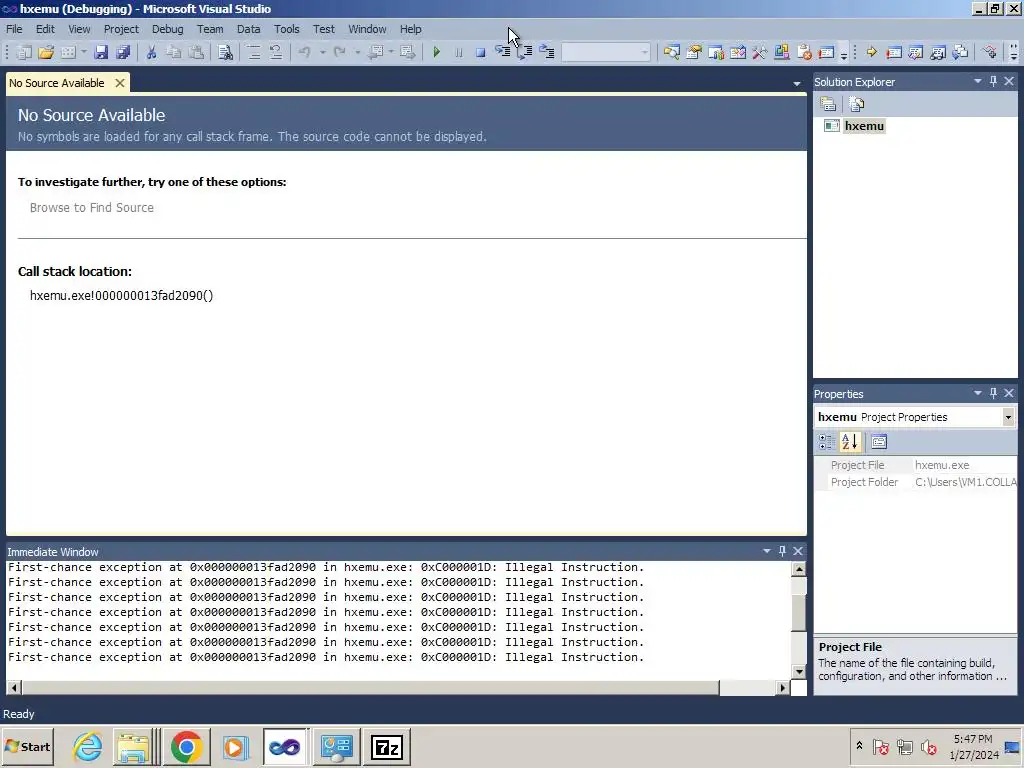Click the Find in Files binoculars icon
This screenshot has width=1024, height=768.
(x=225, y=52)
